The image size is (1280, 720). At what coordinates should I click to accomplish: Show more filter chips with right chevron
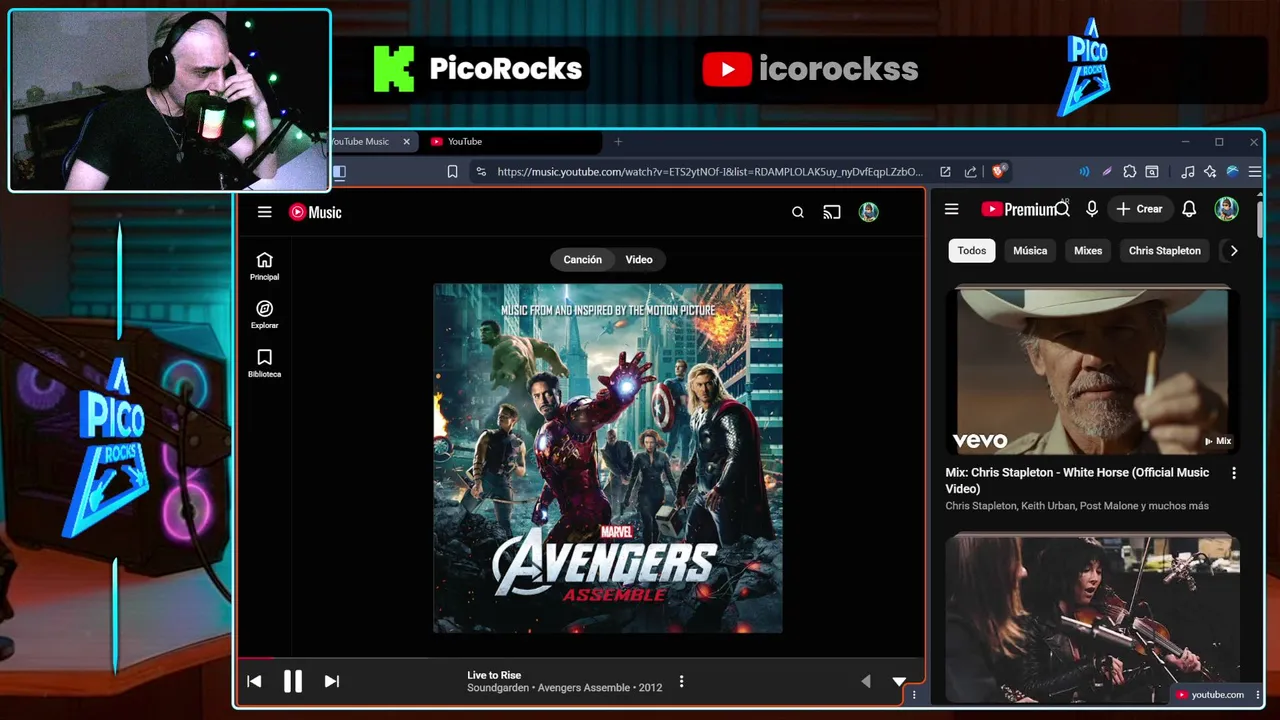click(x=1233, y=251)
